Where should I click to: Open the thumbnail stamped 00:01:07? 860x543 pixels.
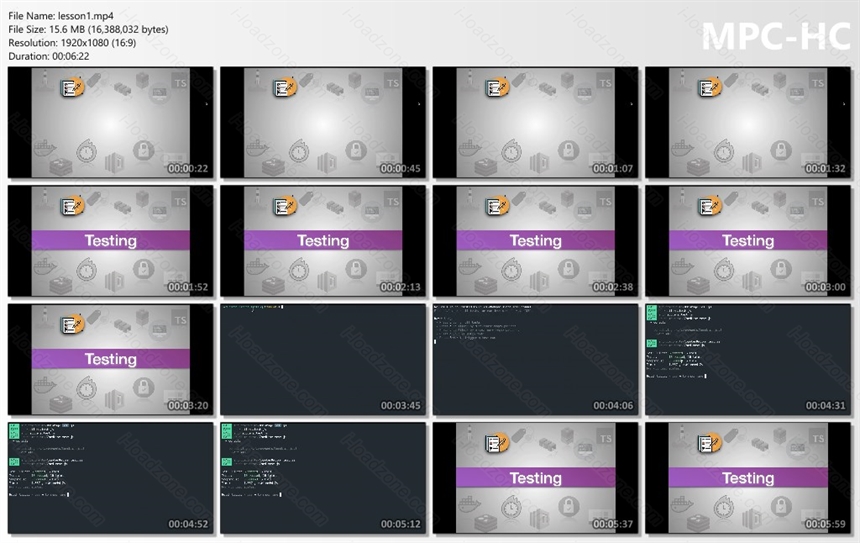pyautogui.click(x=535, y=122)
